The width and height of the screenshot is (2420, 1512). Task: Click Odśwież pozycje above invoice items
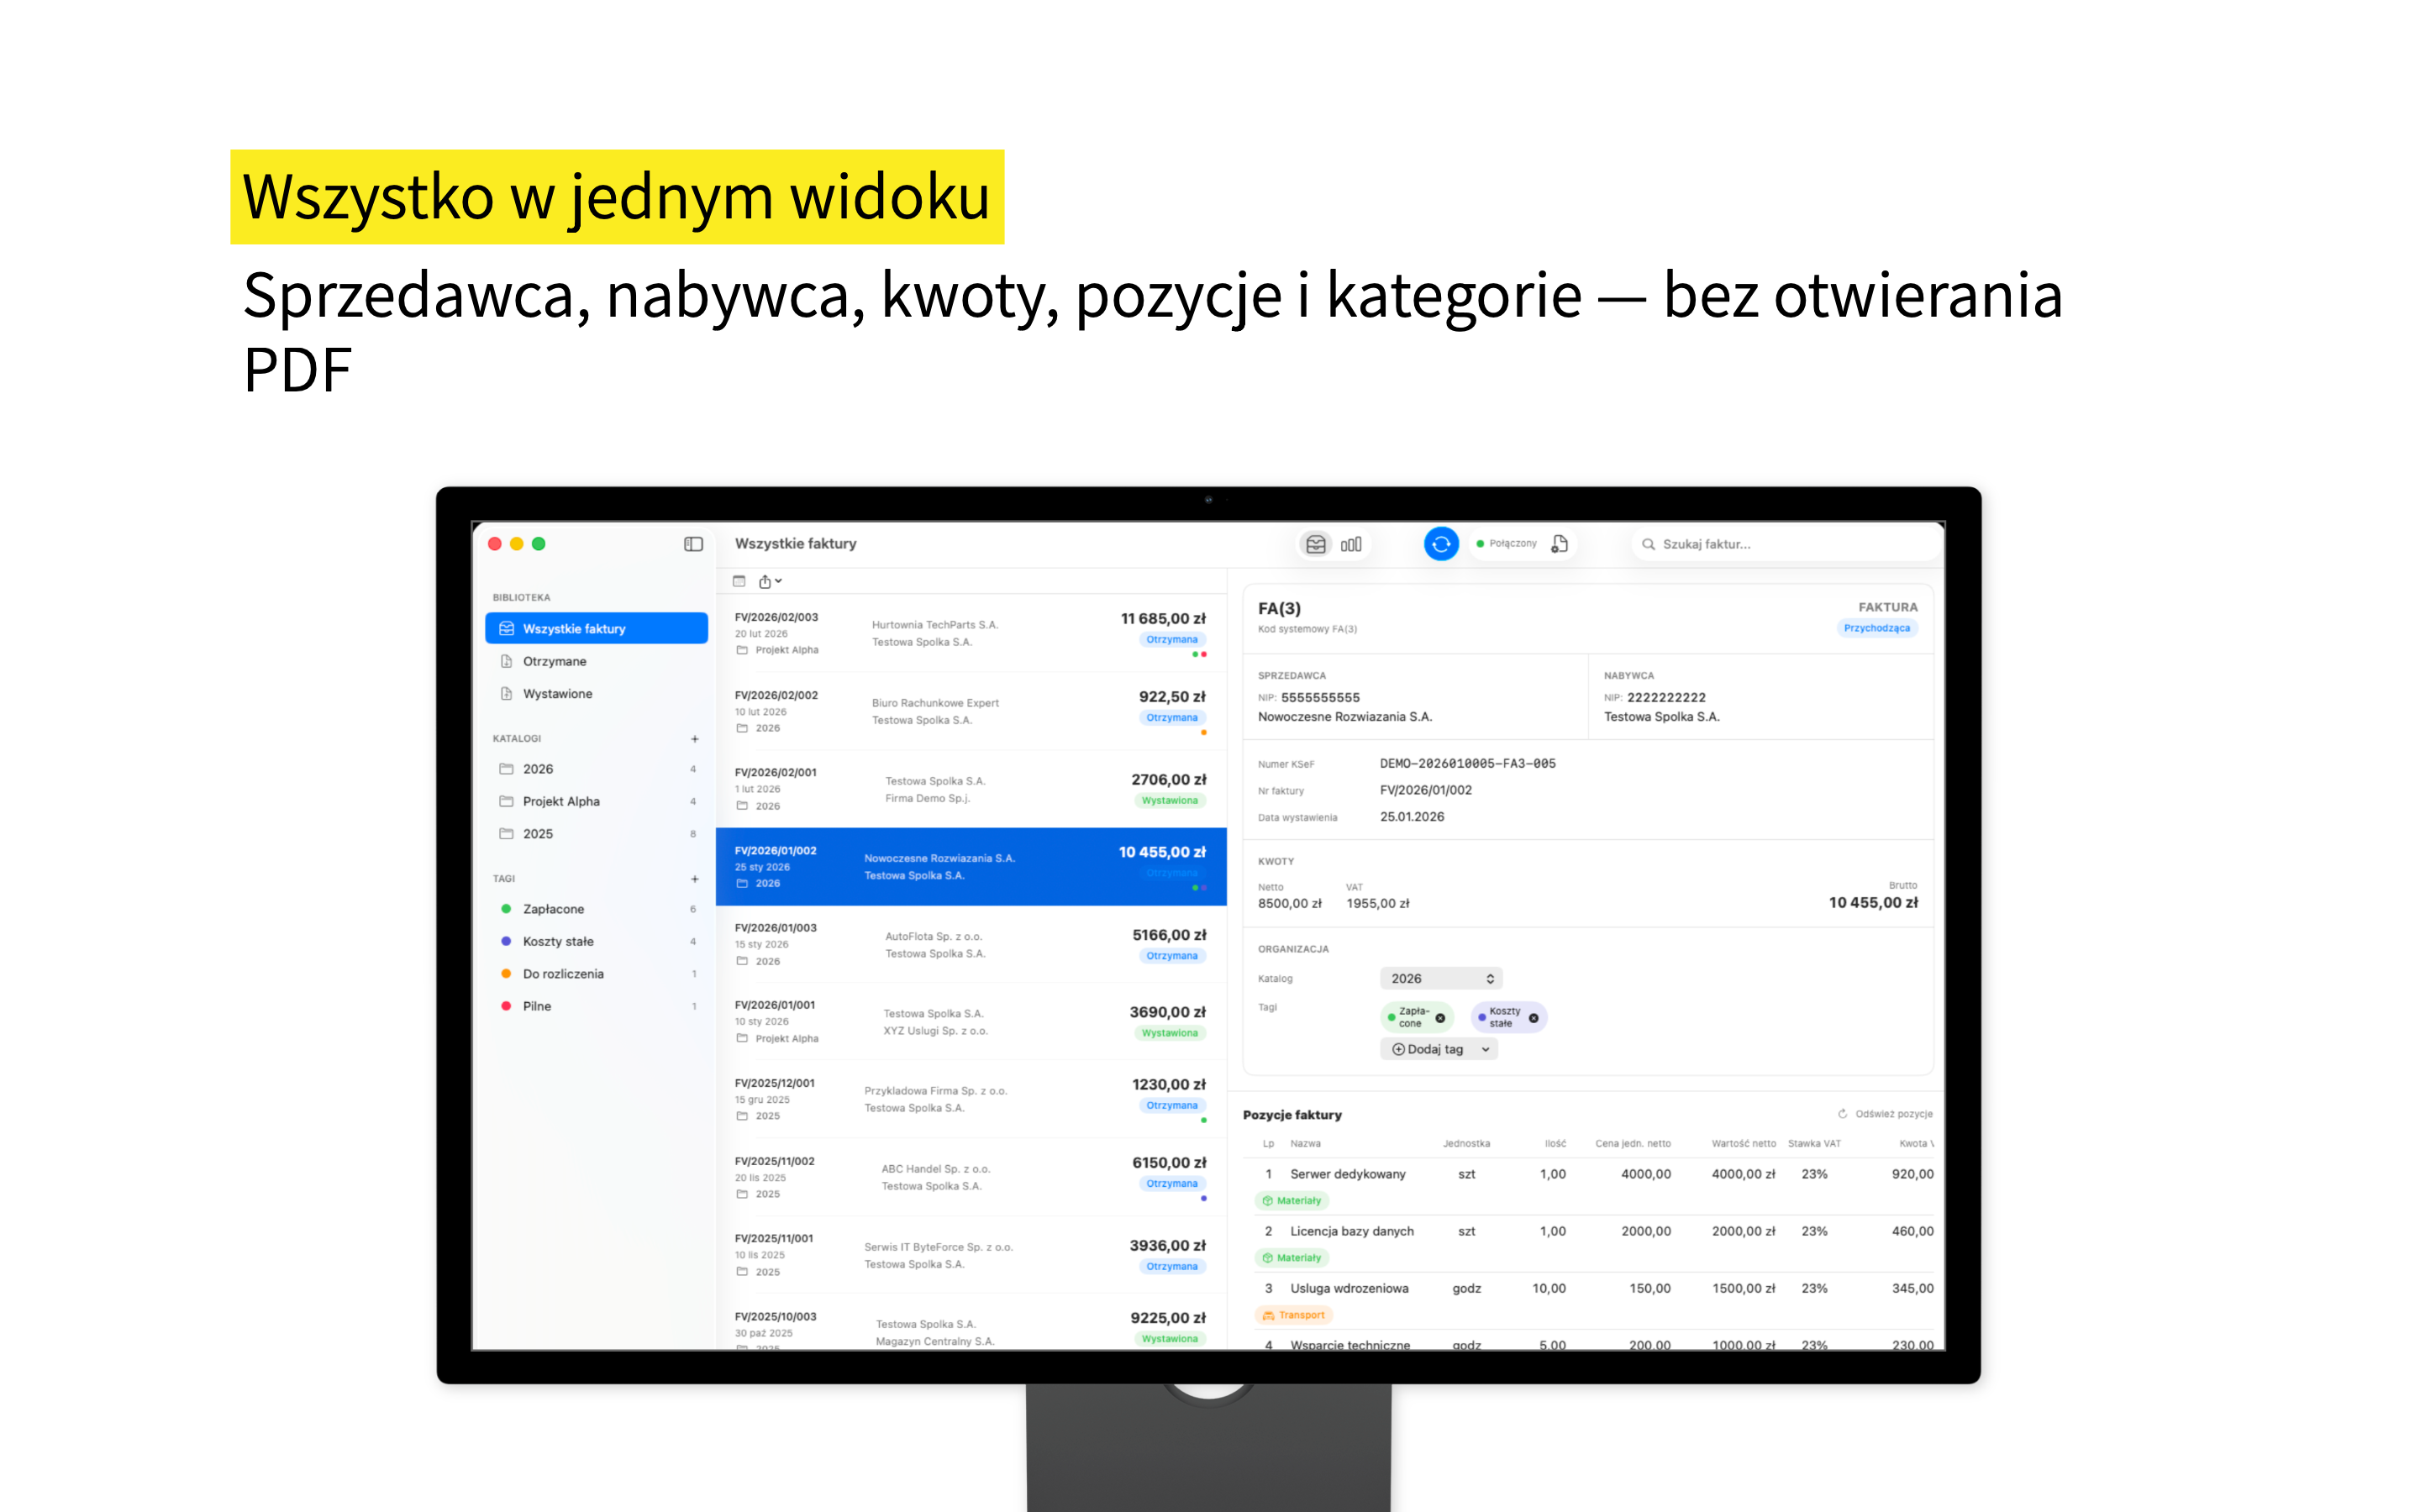1884,1114
